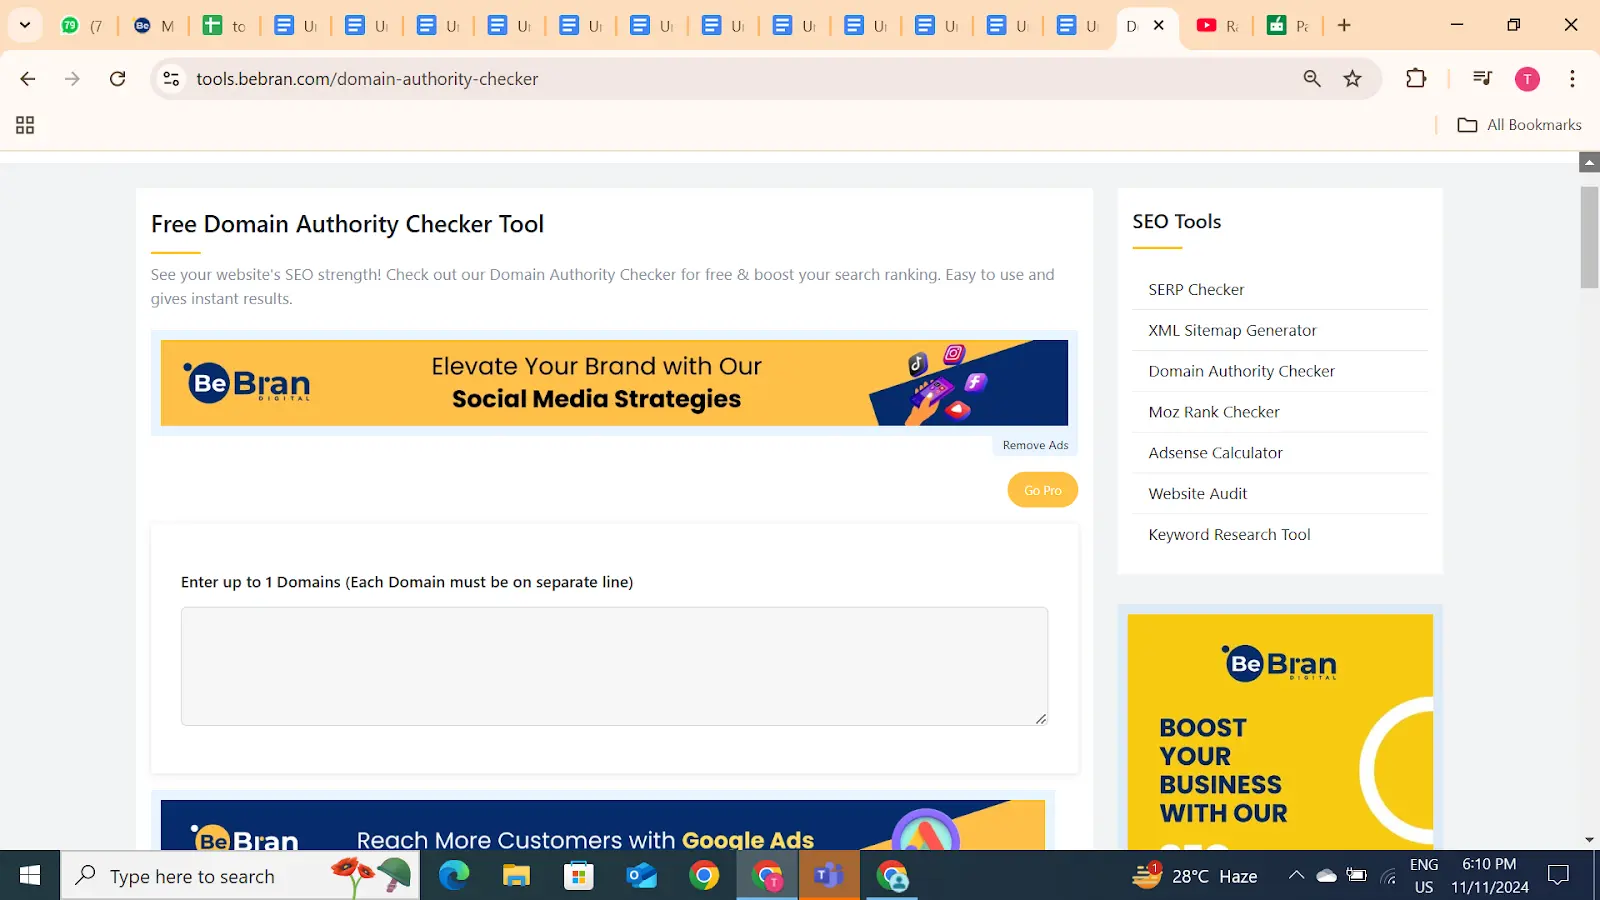The height and width of the screenshot is (900, 1600).
Task: Go back to the previous page
Action: 28,79
